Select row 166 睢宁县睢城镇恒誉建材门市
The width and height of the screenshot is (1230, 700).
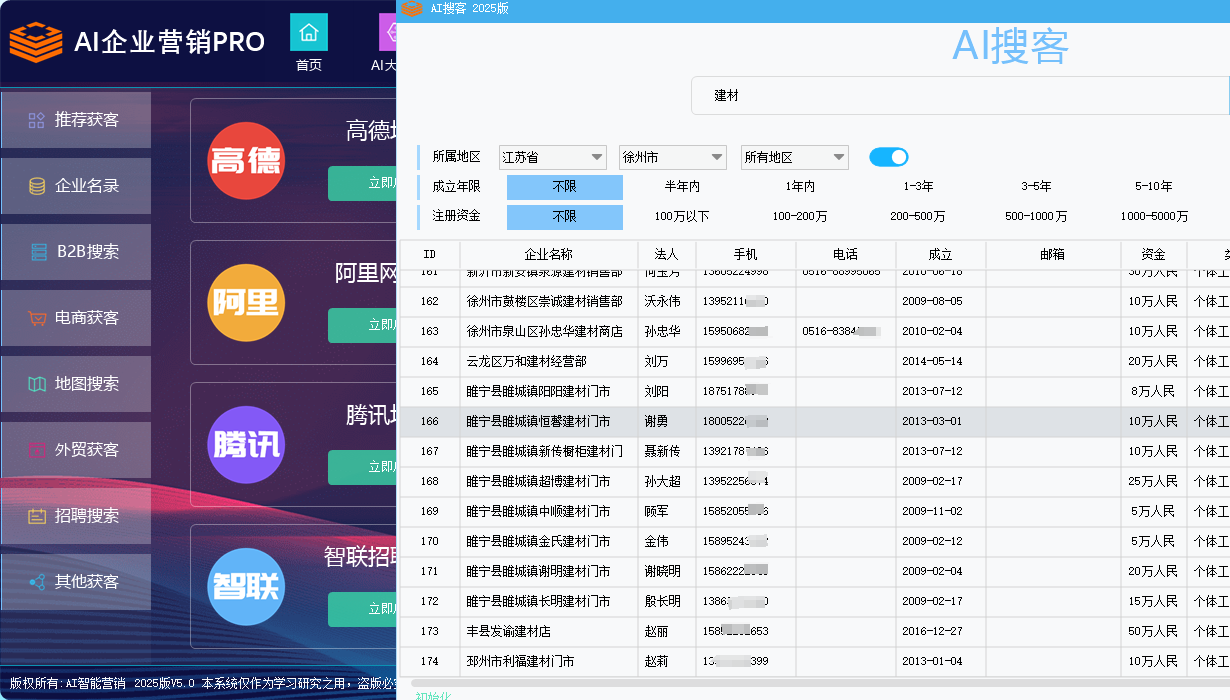[x=538, y=422]
